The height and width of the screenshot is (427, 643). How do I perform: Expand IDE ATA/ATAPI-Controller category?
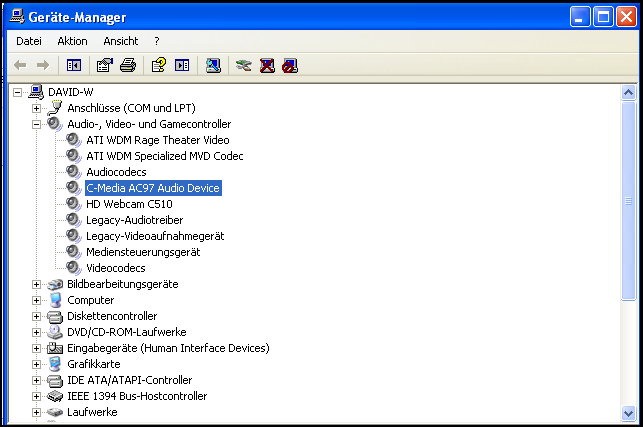pyautogui.click(x=36, y=380)
